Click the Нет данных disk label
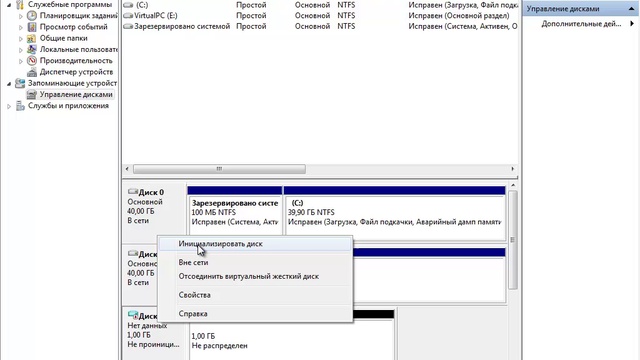 [147, 326]
